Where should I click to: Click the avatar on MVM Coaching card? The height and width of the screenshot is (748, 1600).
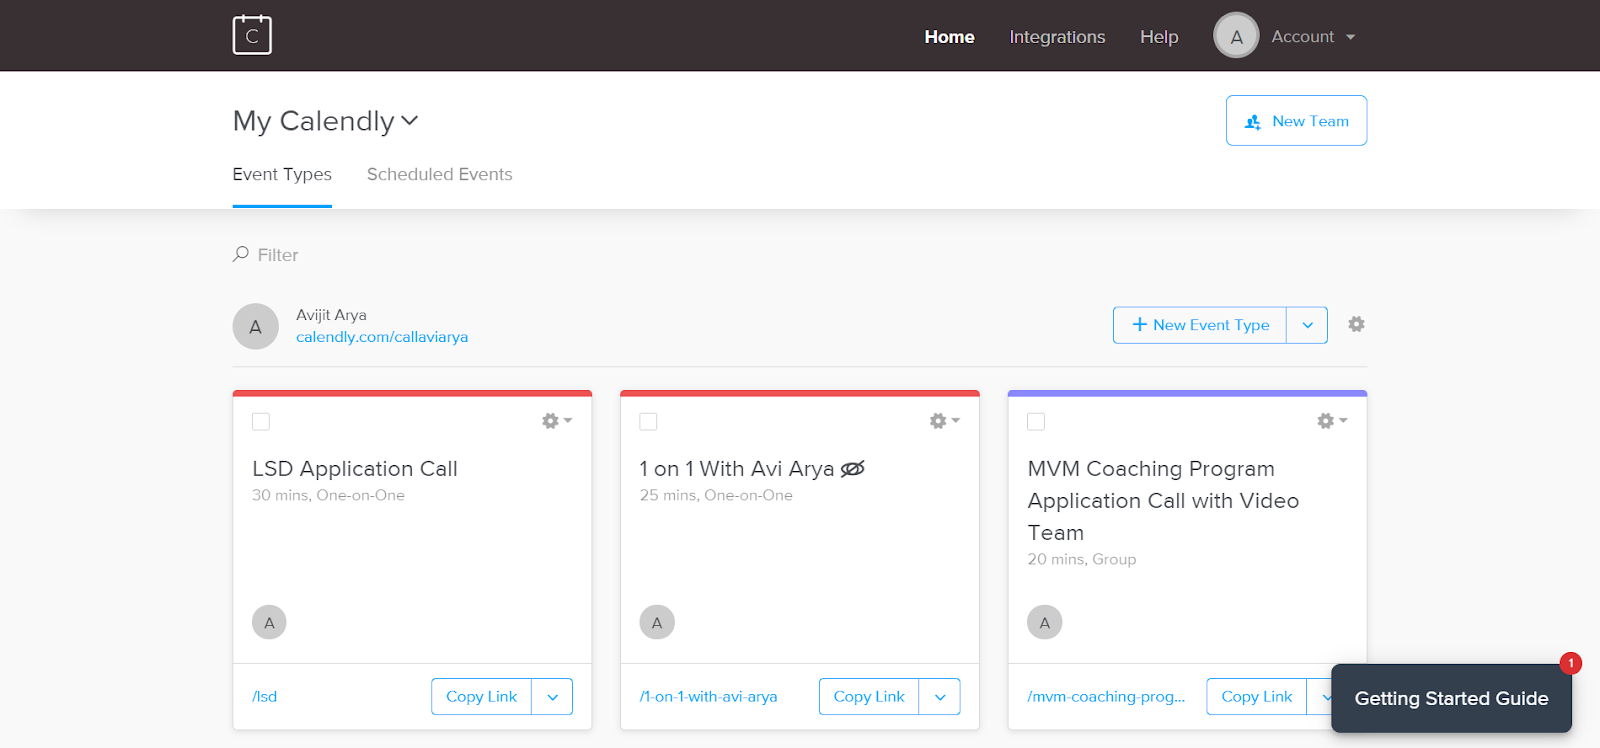click(x=1045, y=622)
